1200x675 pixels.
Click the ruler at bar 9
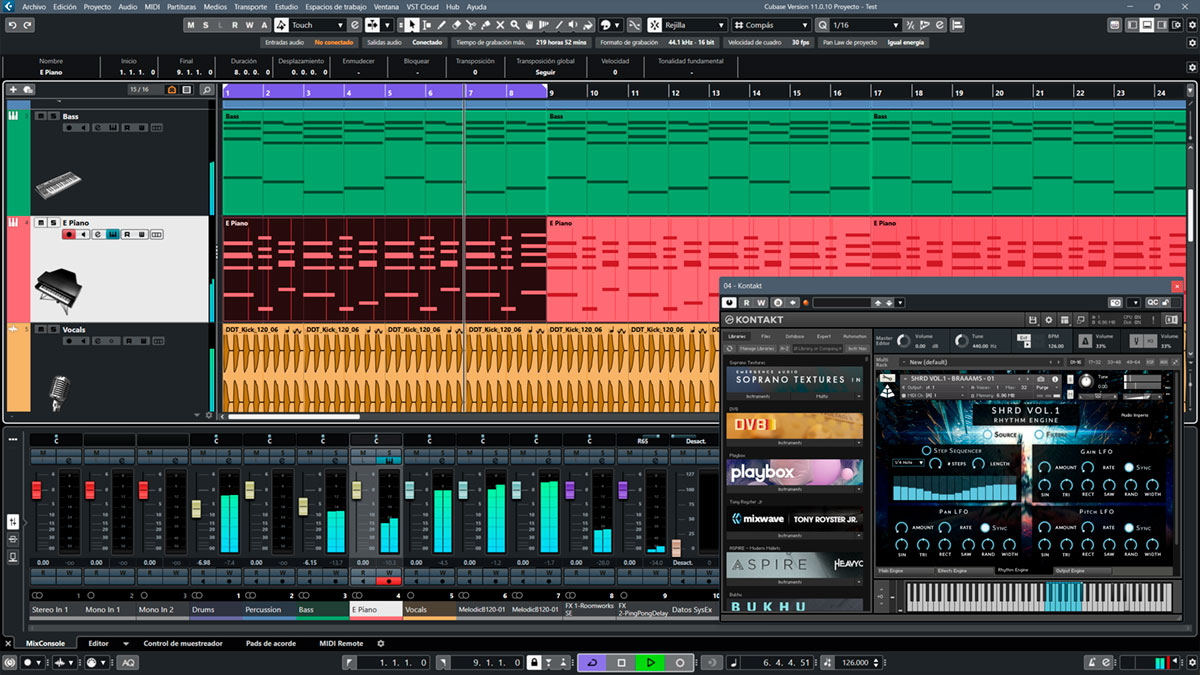click(x=552, y=92)
